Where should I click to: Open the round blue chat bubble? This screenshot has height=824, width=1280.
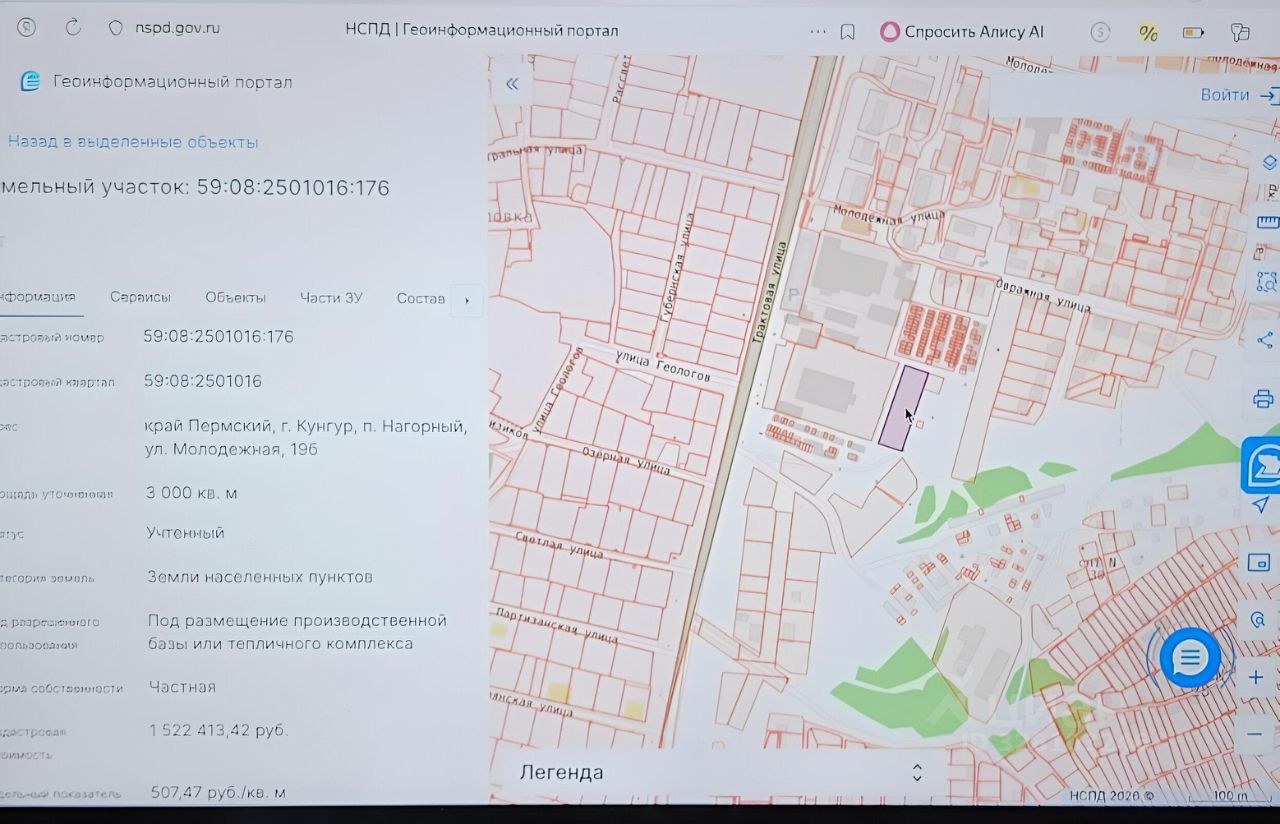[1190, 657]
